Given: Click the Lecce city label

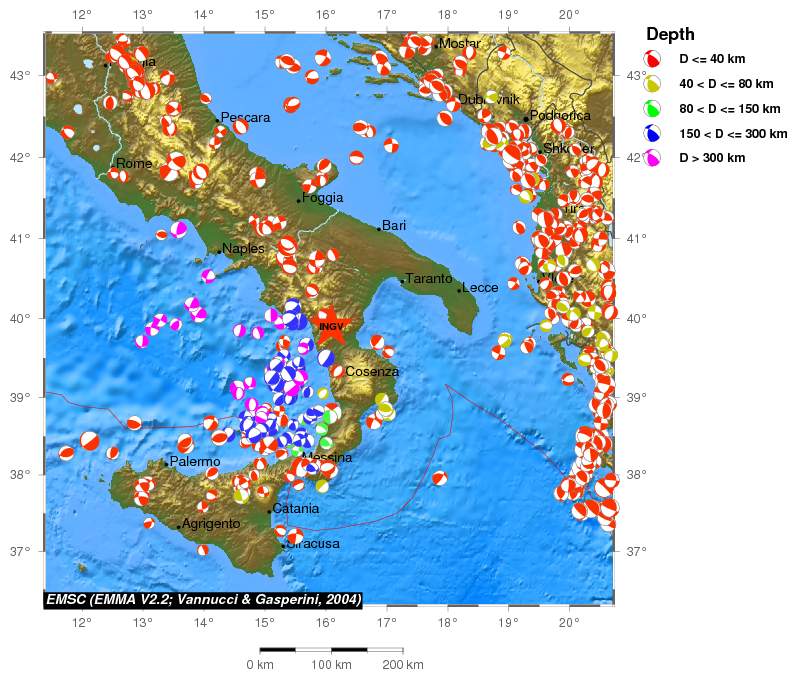Looking at the screenshot, I should [480, 288].
